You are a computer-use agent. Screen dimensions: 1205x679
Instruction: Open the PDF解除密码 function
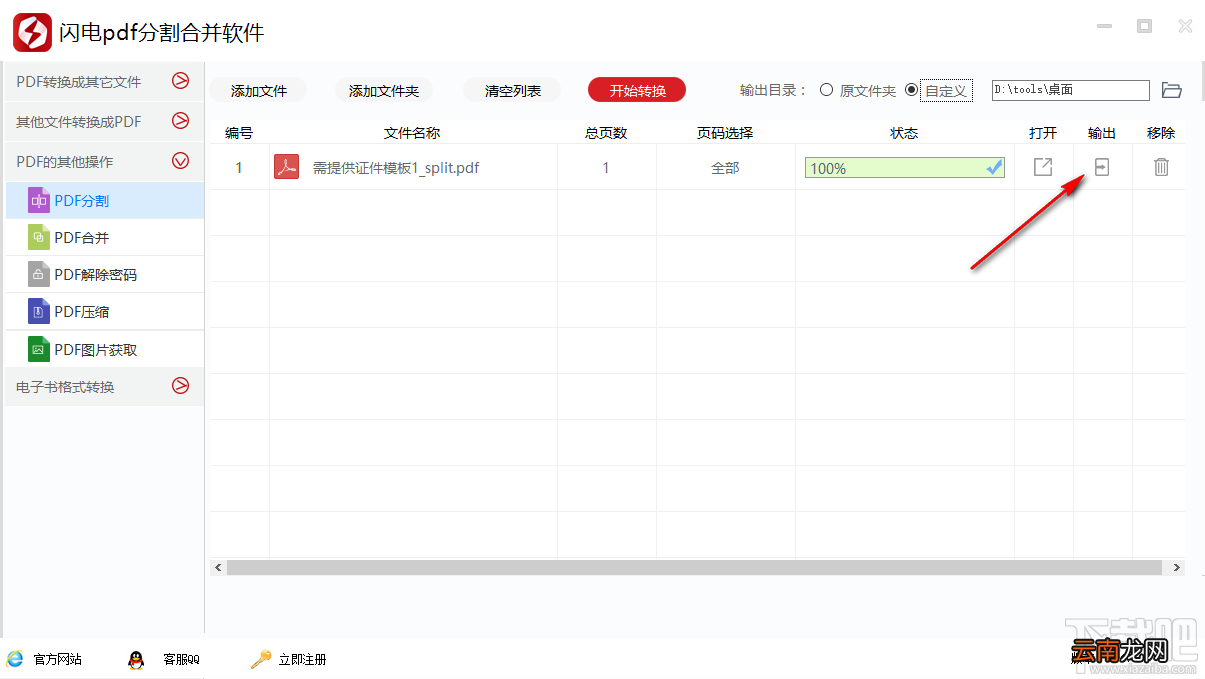point(104,274)
